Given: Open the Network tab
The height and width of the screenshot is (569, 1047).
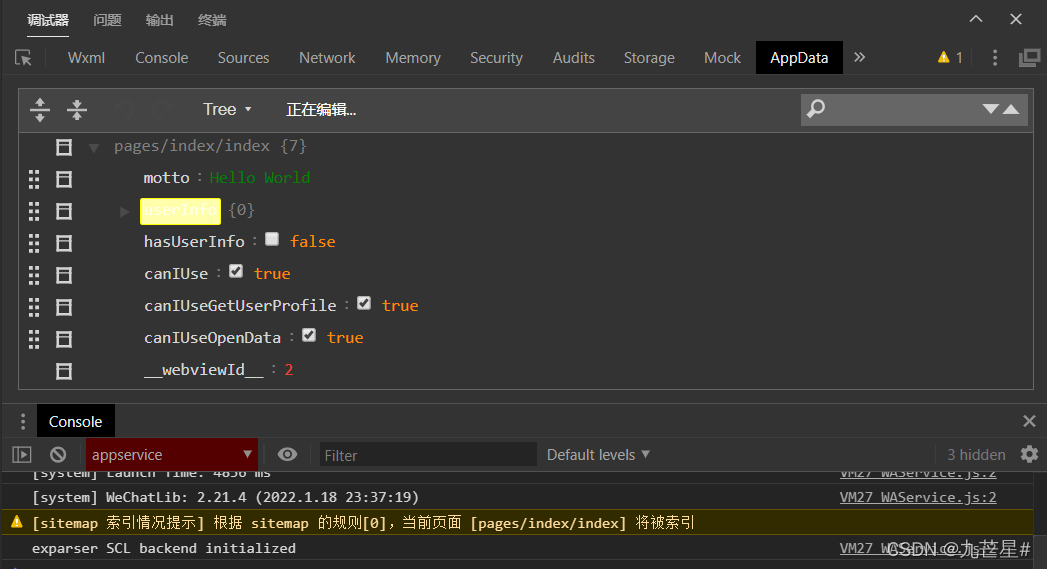Looking at the screenshot, I should [x=327, y=58].
